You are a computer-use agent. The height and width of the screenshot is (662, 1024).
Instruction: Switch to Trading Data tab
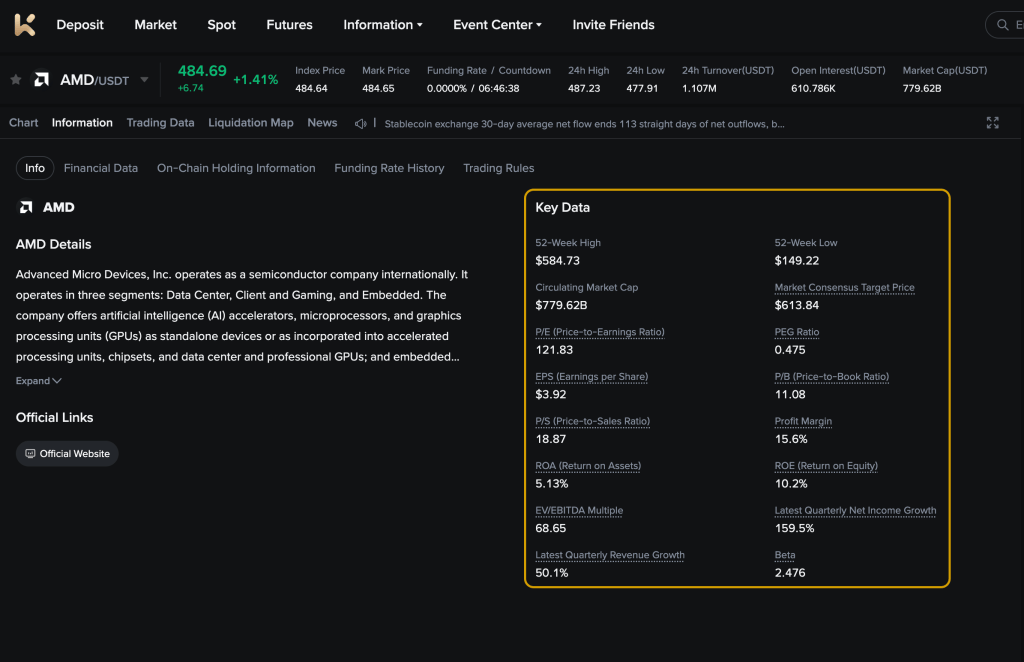coord(160,123)
